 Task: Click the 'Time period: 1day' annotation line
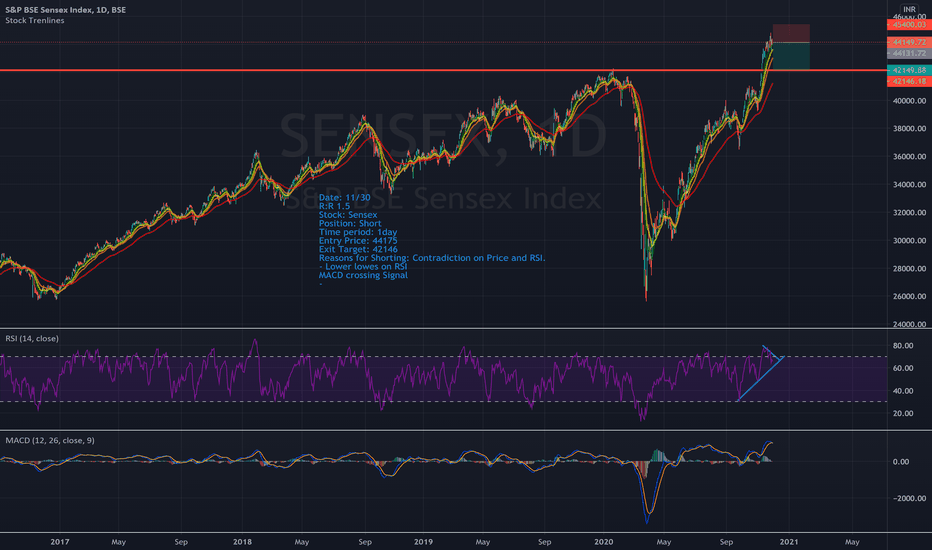click(x=358, y=232)
